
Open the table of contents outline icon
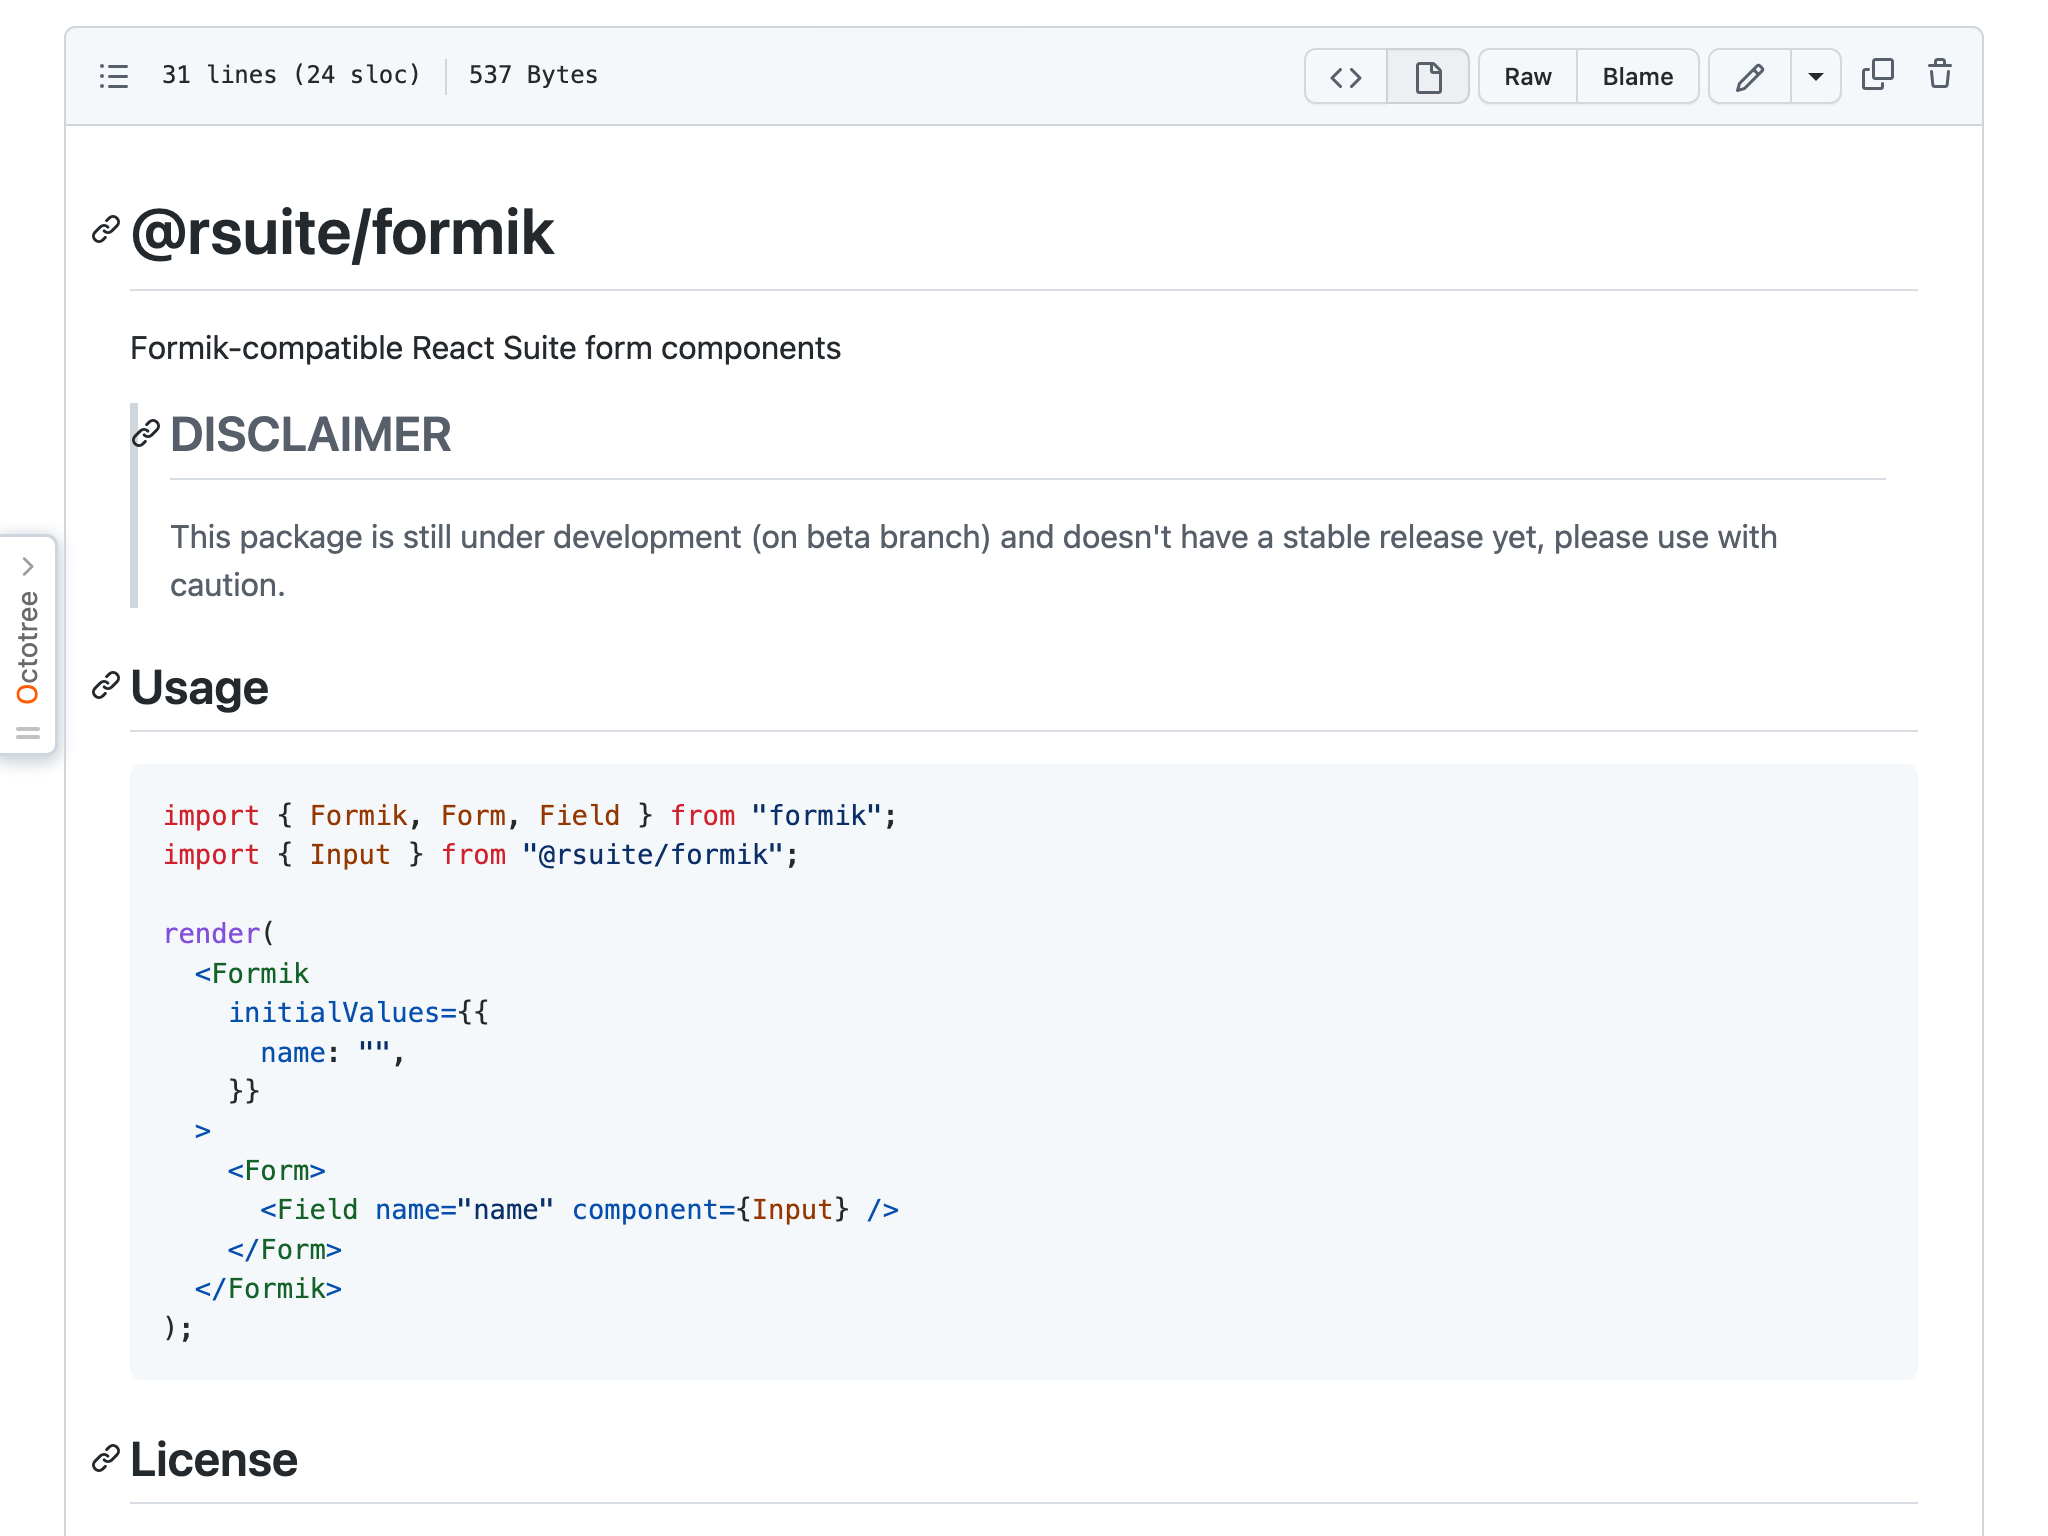tap(114, 76)
